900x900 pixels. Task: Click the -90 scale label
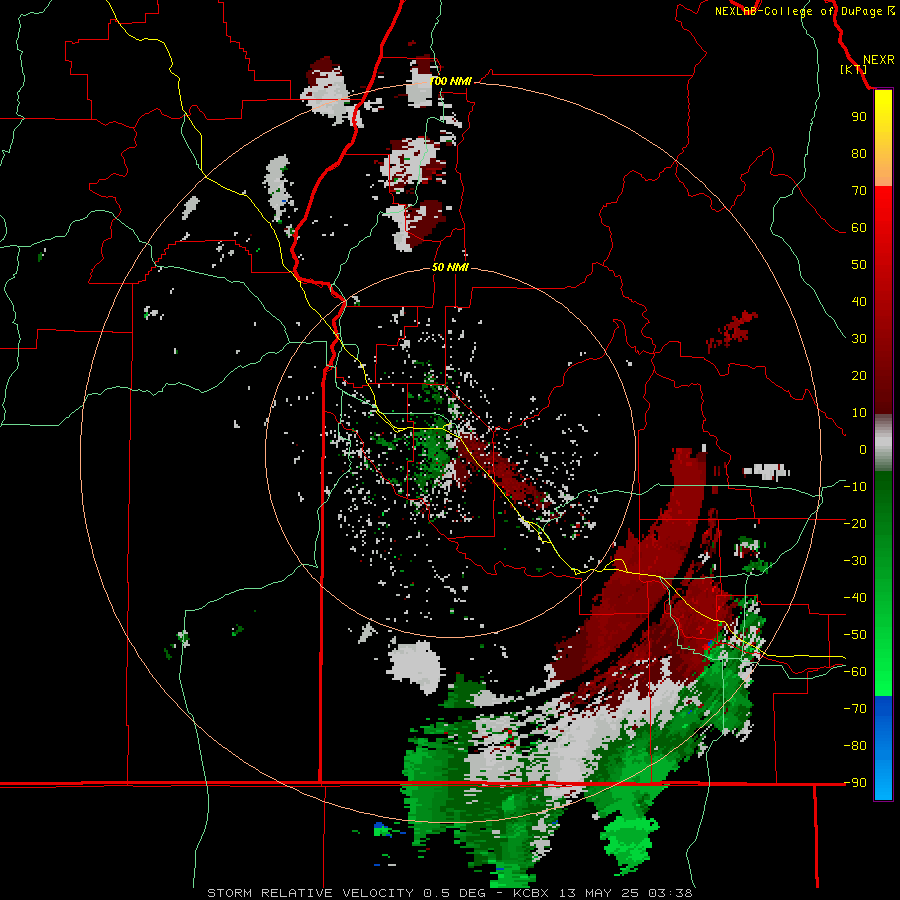[x=855, y=783]
